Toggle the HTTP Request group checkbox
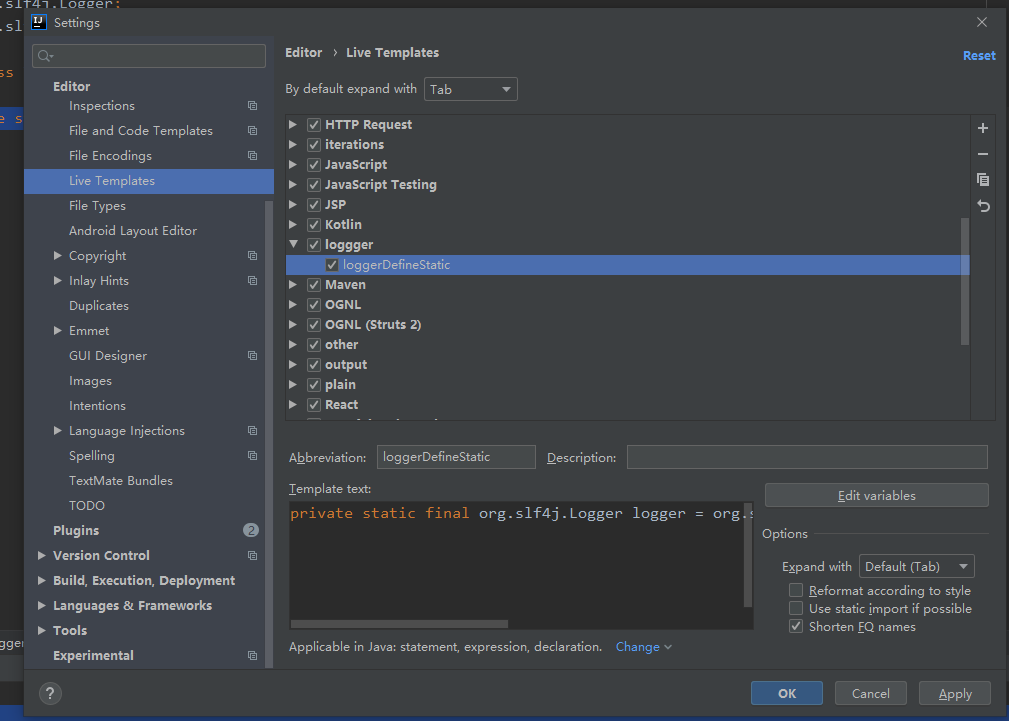 314,125
